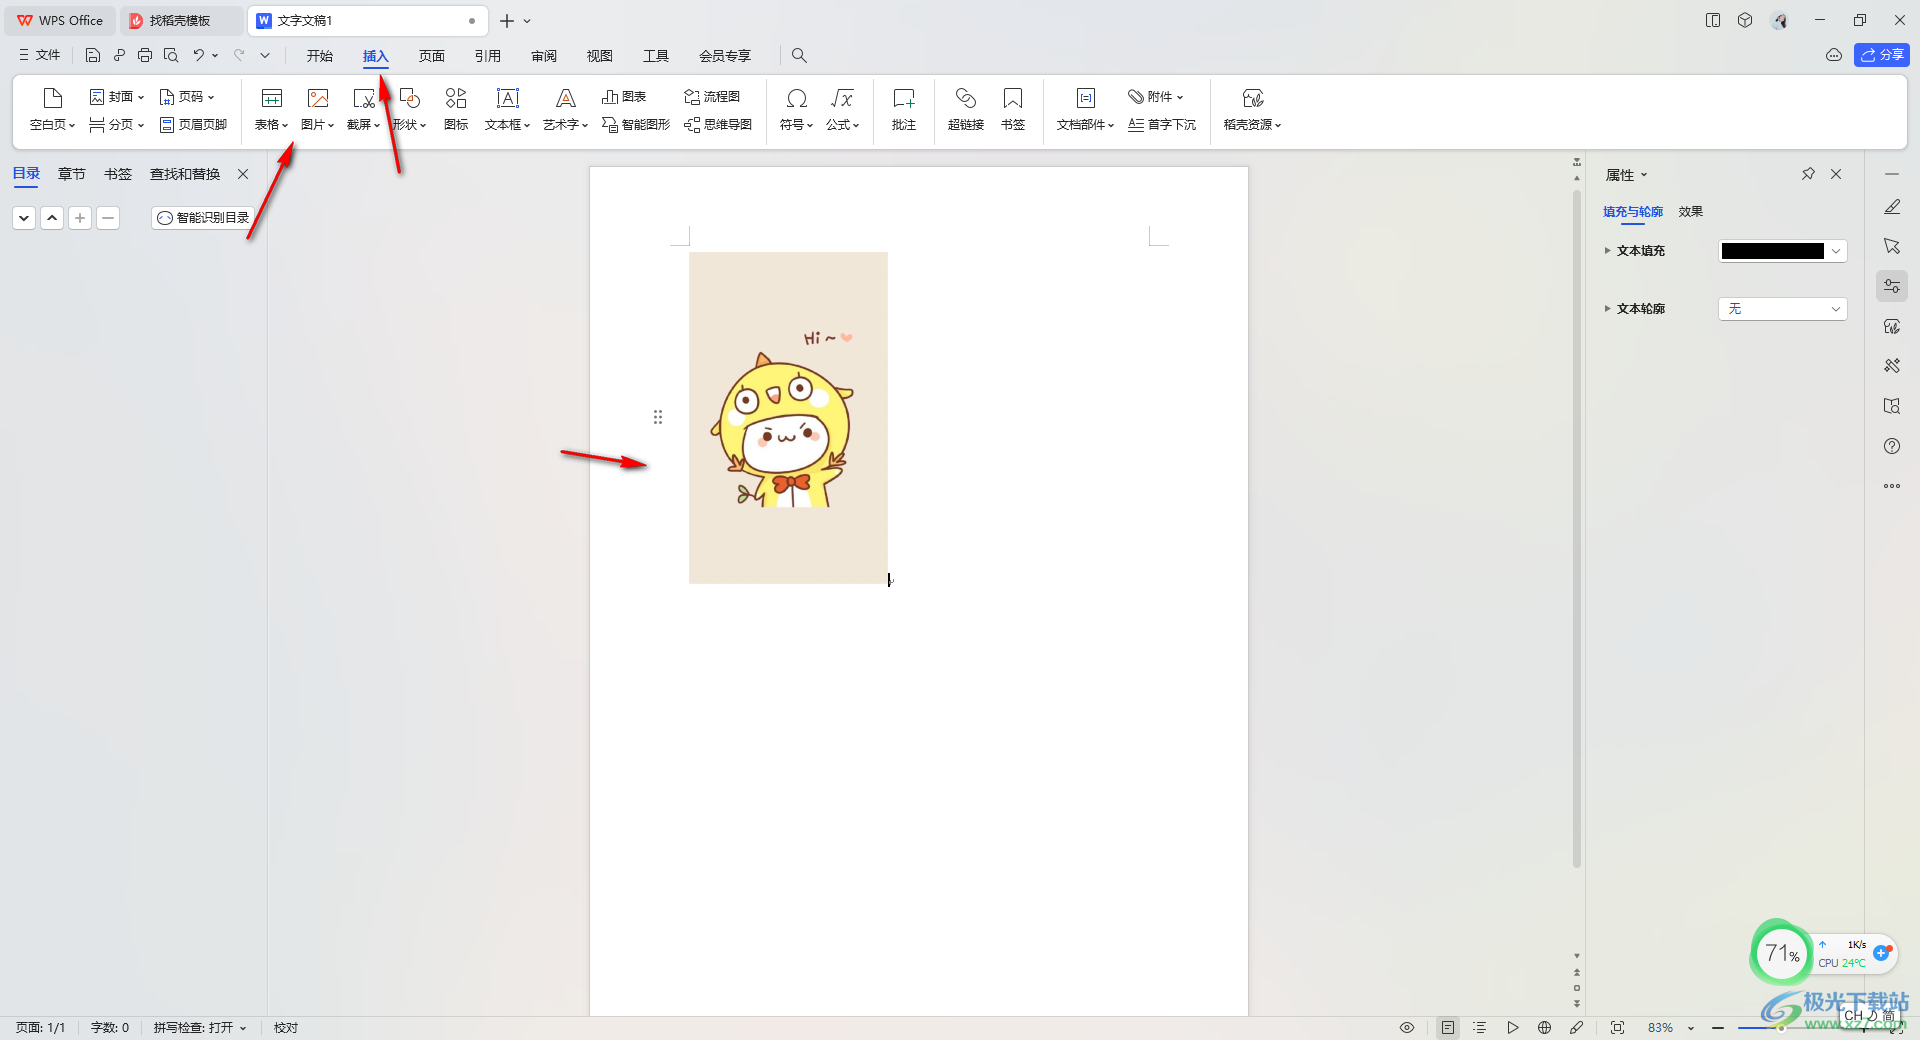The height and width of the screenshot is (1040, 1920).
Task: Click the 书签 bookmark ribbon icon
Action: click(1013, 109)
